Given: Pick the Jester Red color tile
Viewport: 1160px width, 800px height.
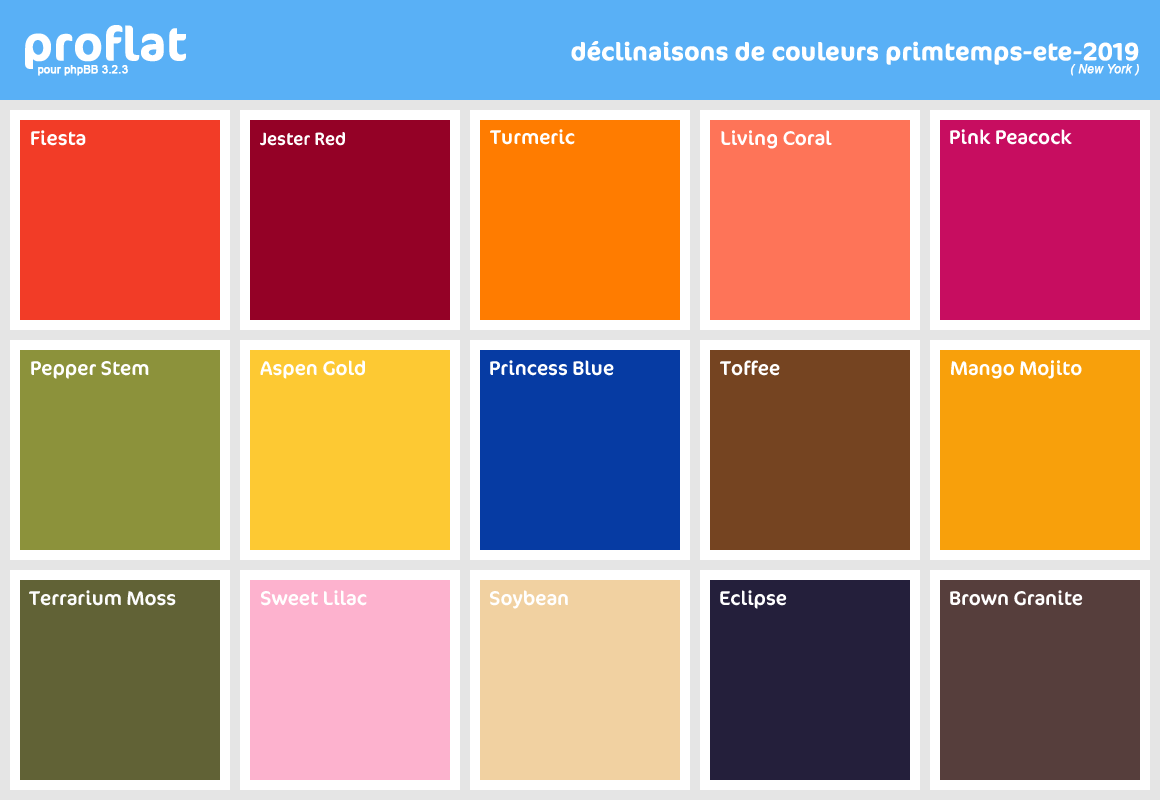Looking at the screenshot, I should pos(350,220).
